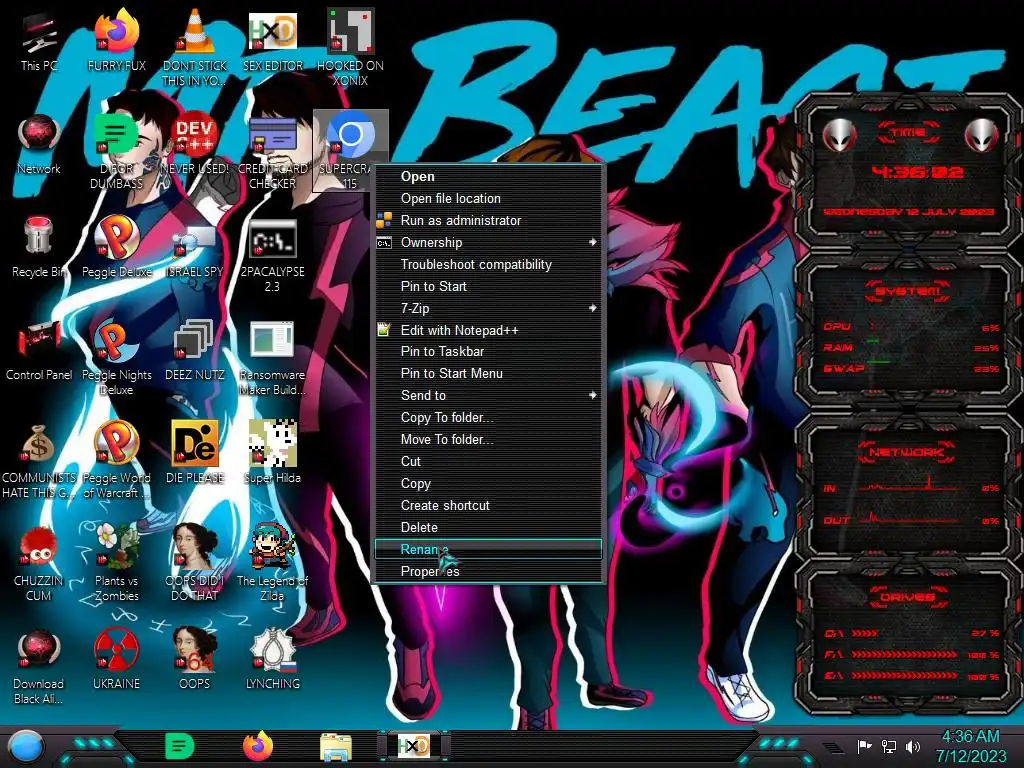Open the Start orb button
Screen dimensions: 1024x768
point(25,746)
